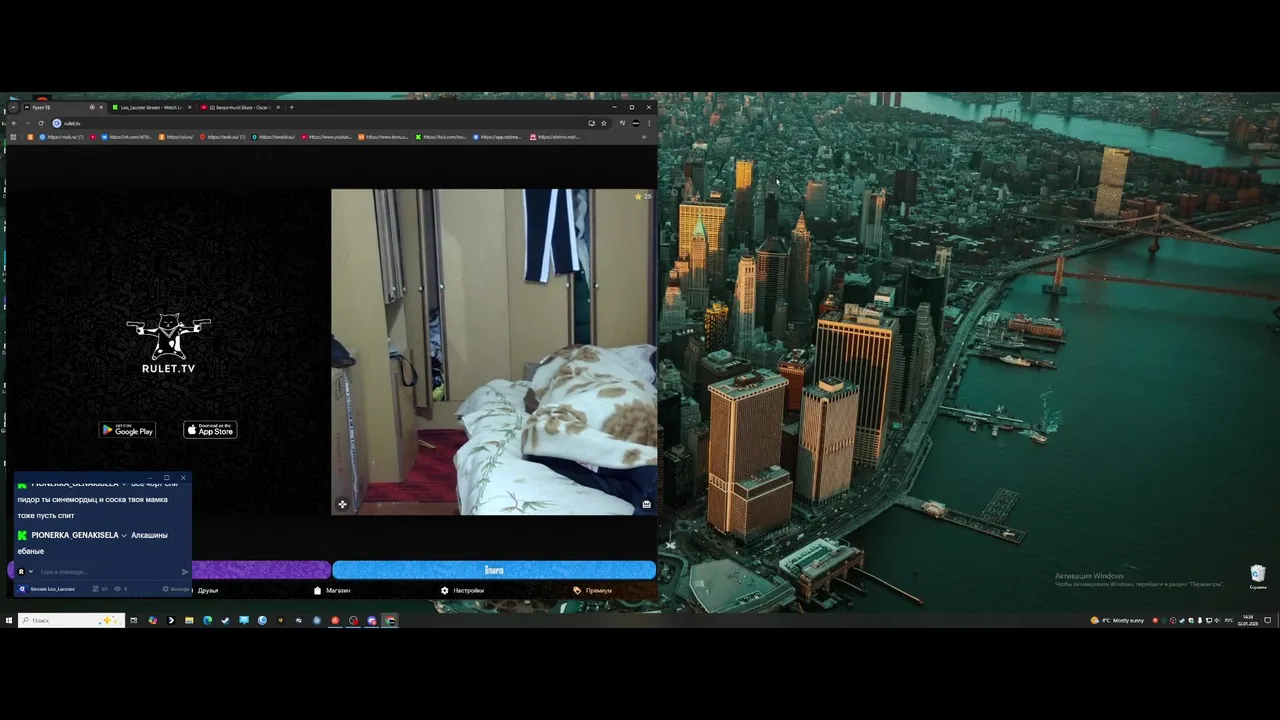The image size is (1280, 720).
Task: Click the browser back arrow
Action: pos(14,123)
